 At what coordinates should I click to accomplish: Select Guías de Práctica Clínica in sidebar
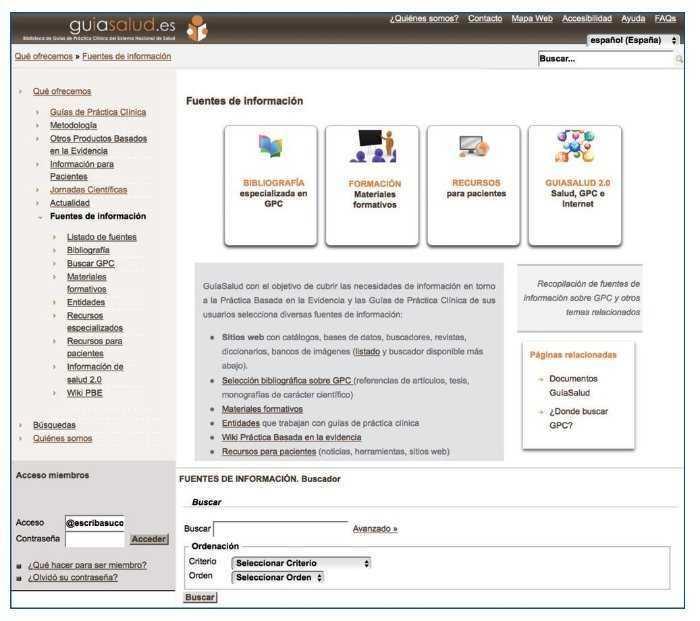[x=97, y=112]
